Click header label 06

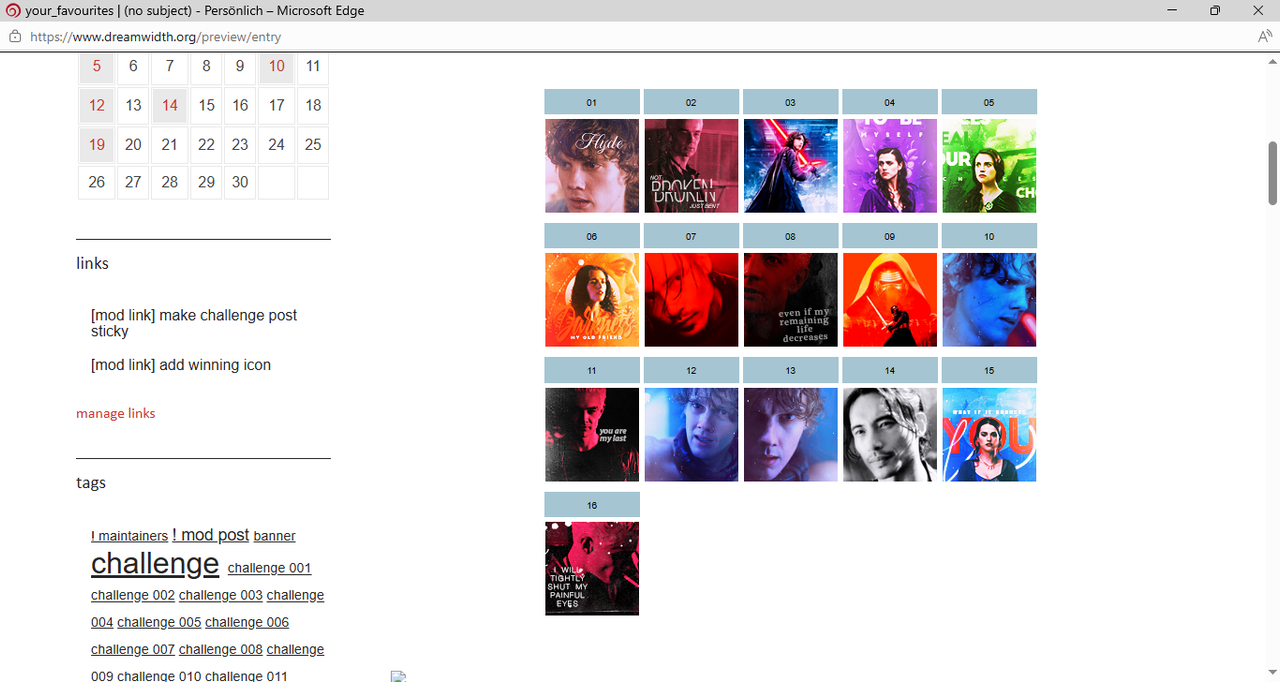pos(592,236)
